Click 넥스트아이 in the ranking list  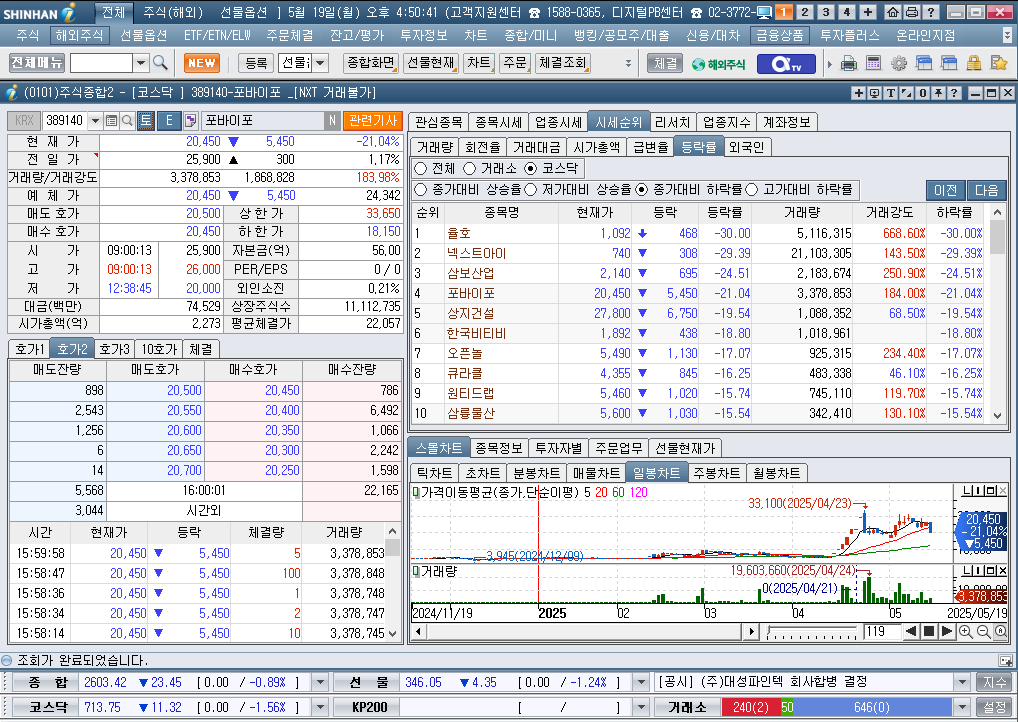[x=476, y=253]
